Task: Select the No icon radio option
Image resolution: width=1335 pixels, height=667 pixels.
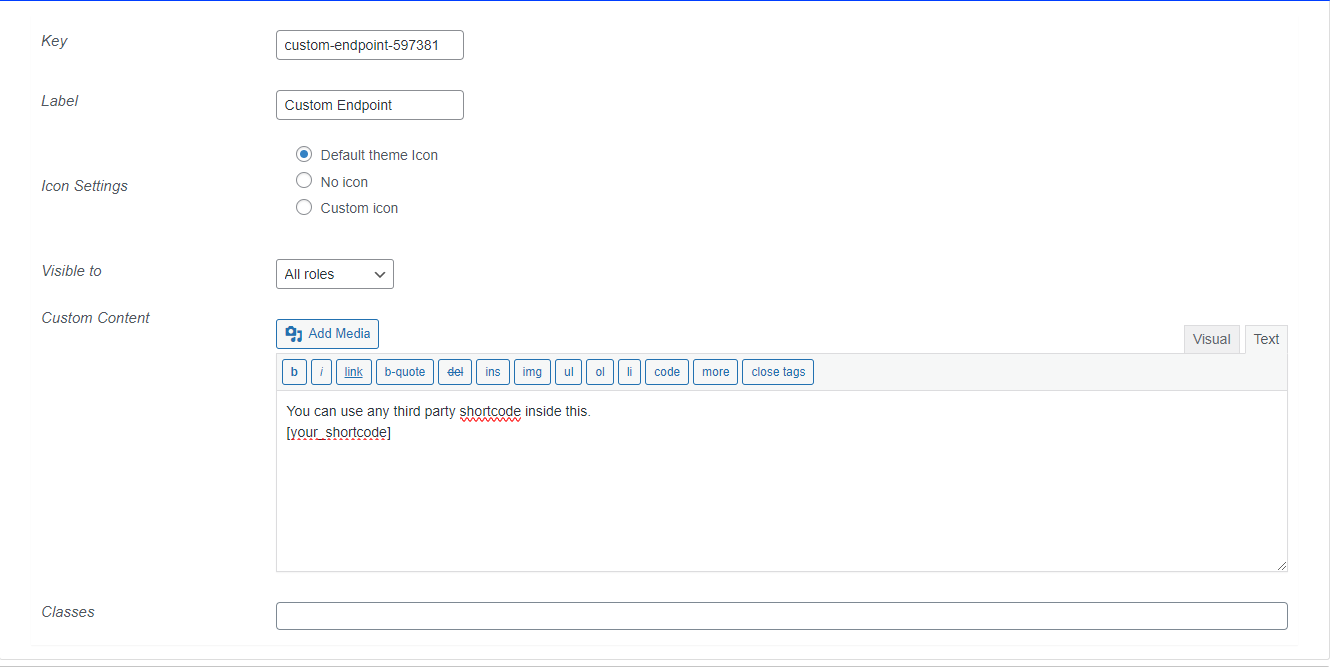Action: pyautogui.click(x=304, y=181)
